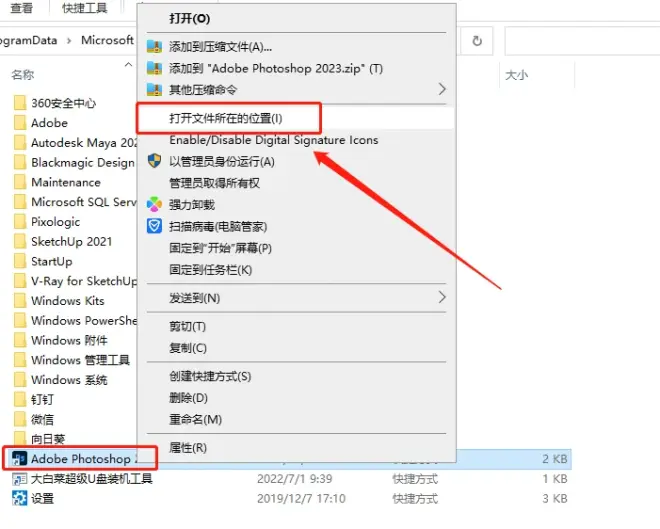The height and width of the screenshot is (529, 660).
Task: Click the Adobe folder icon
Action: [x=20, y=122]
